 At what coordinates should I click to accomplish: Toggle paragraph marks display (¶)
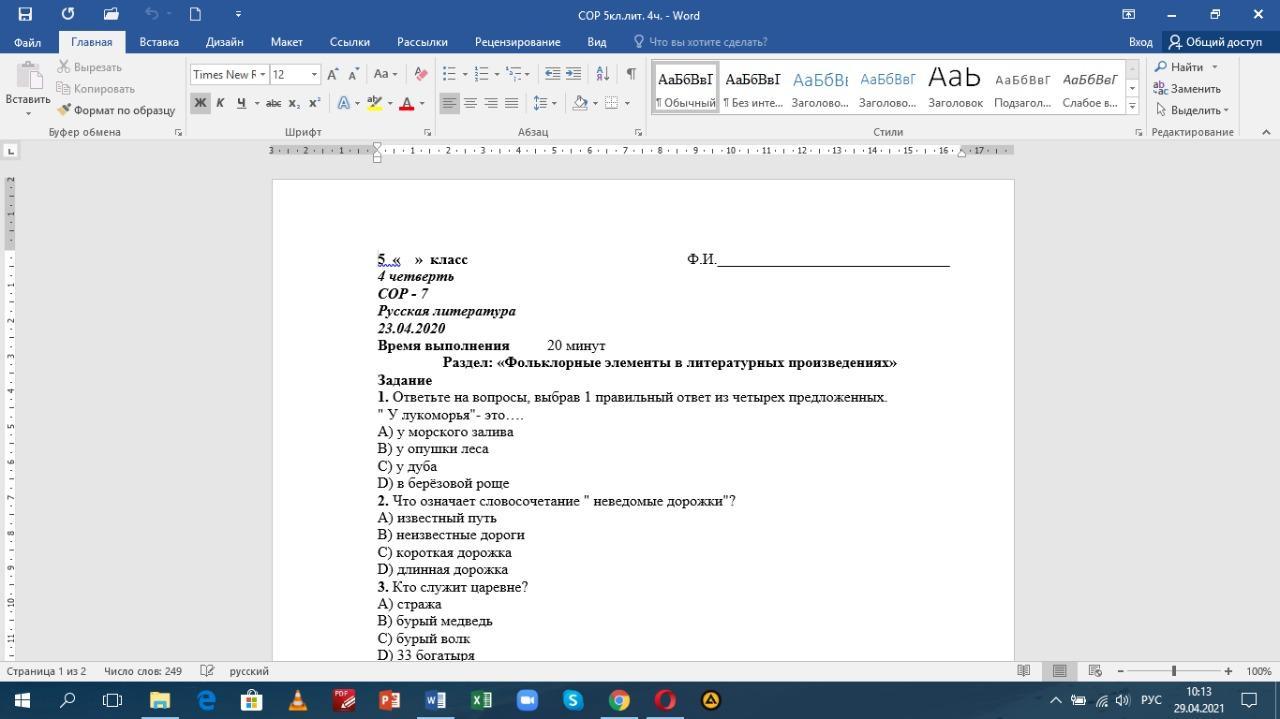(631, 74)
